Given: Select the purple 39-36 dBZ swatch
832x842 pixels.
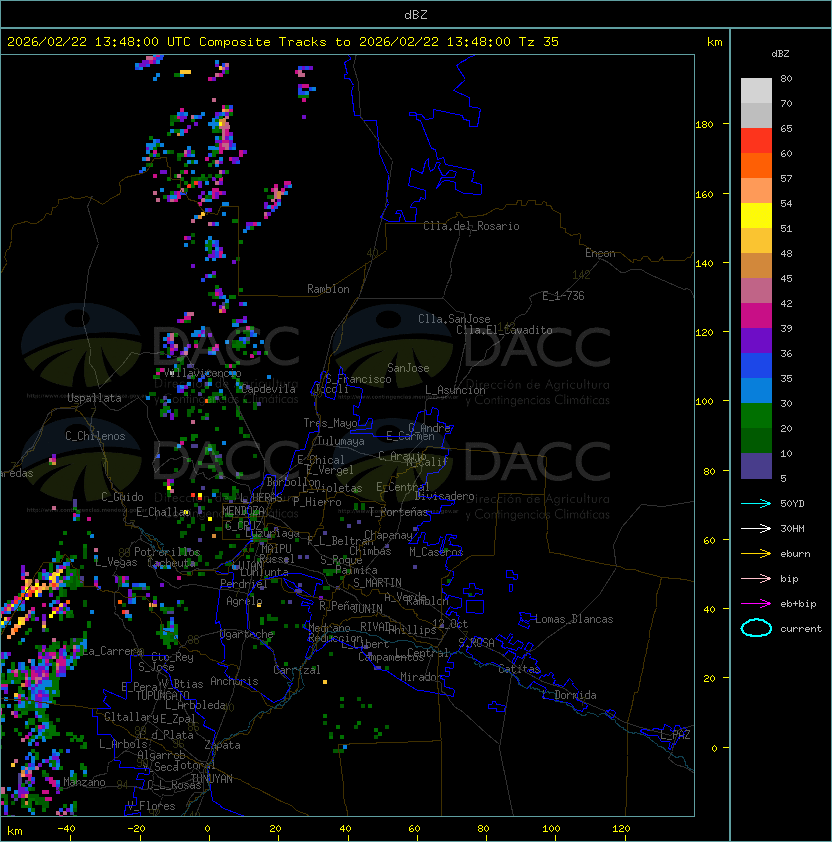Looking at the screenshot, I should click(x=756, y=340).
